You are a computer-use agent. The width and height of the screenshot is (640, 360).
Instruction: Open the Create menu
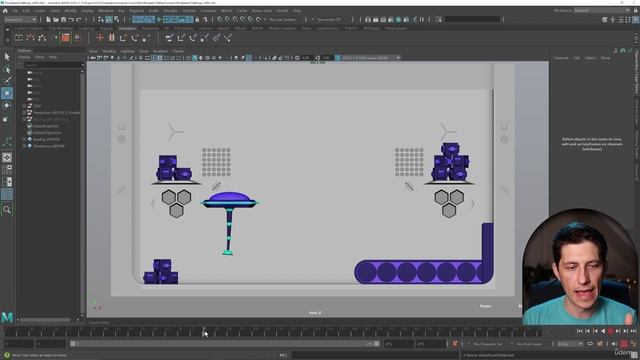pyautogui.click(x=39, y=11)
